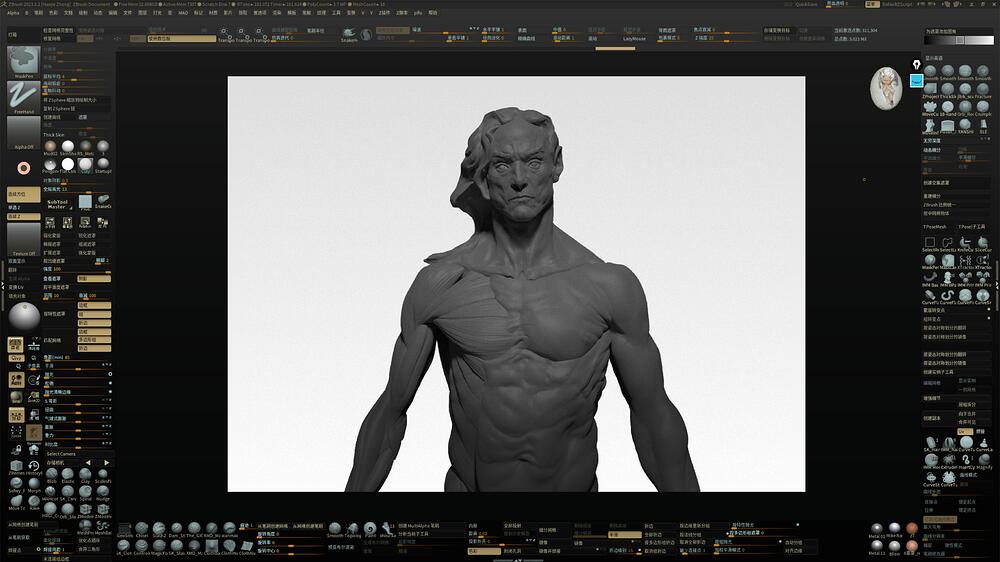Select the Dam_St brush in bottom shelf

pos(177,529)
